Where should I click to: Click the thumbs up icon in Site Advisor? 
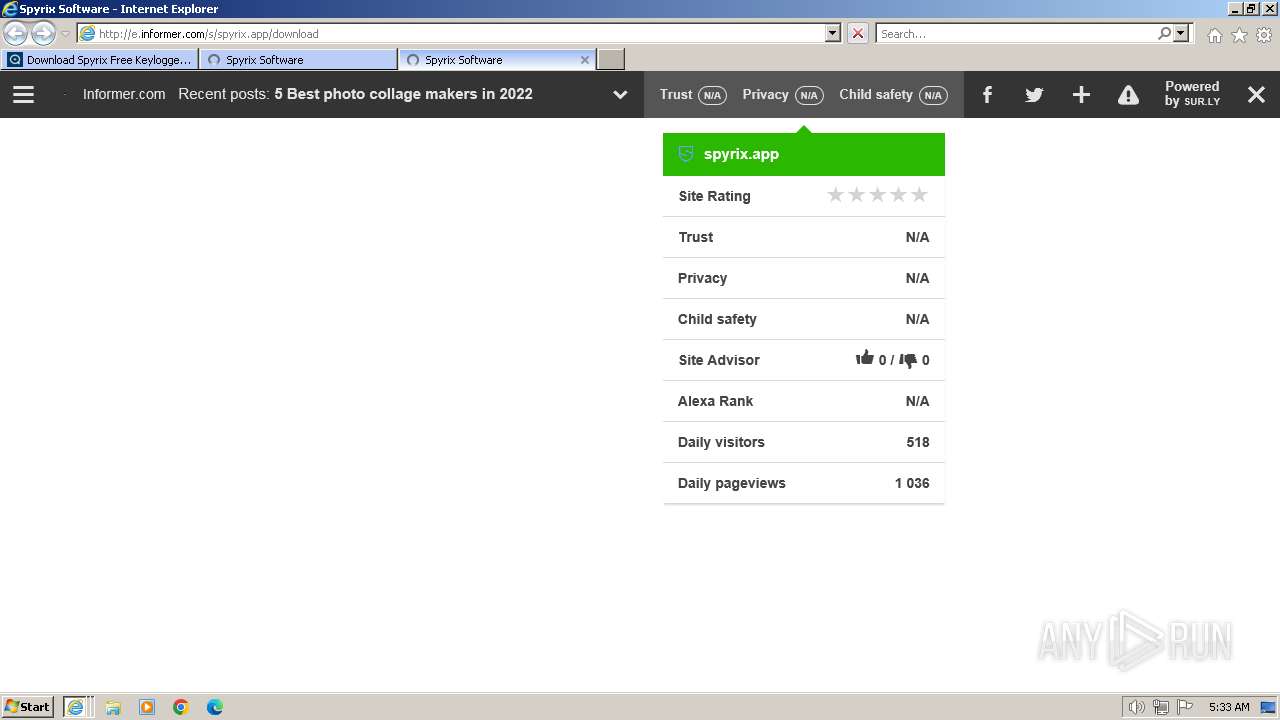(x=865, y=358)
